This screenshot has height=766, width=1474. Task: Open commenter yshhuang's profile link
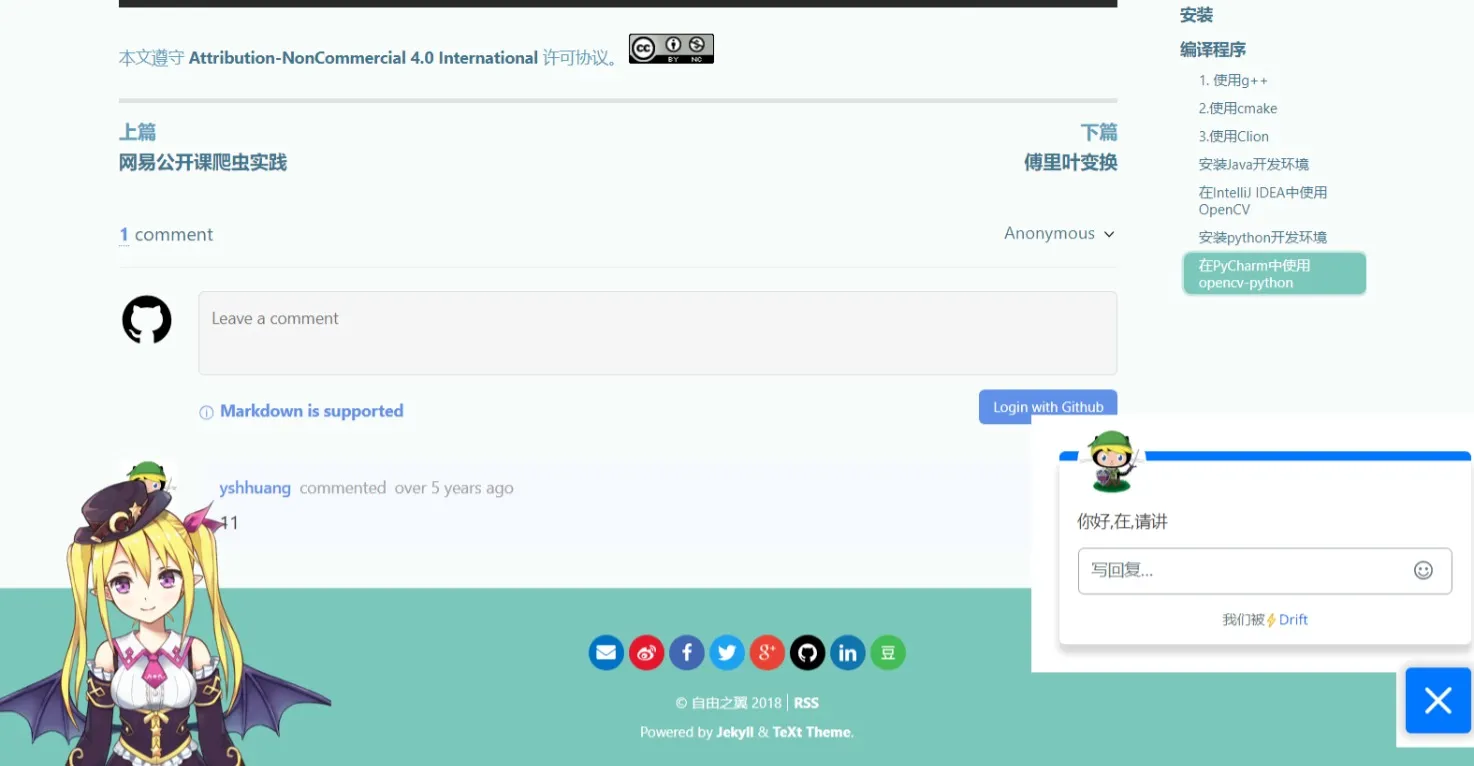[x=255, y=488]
